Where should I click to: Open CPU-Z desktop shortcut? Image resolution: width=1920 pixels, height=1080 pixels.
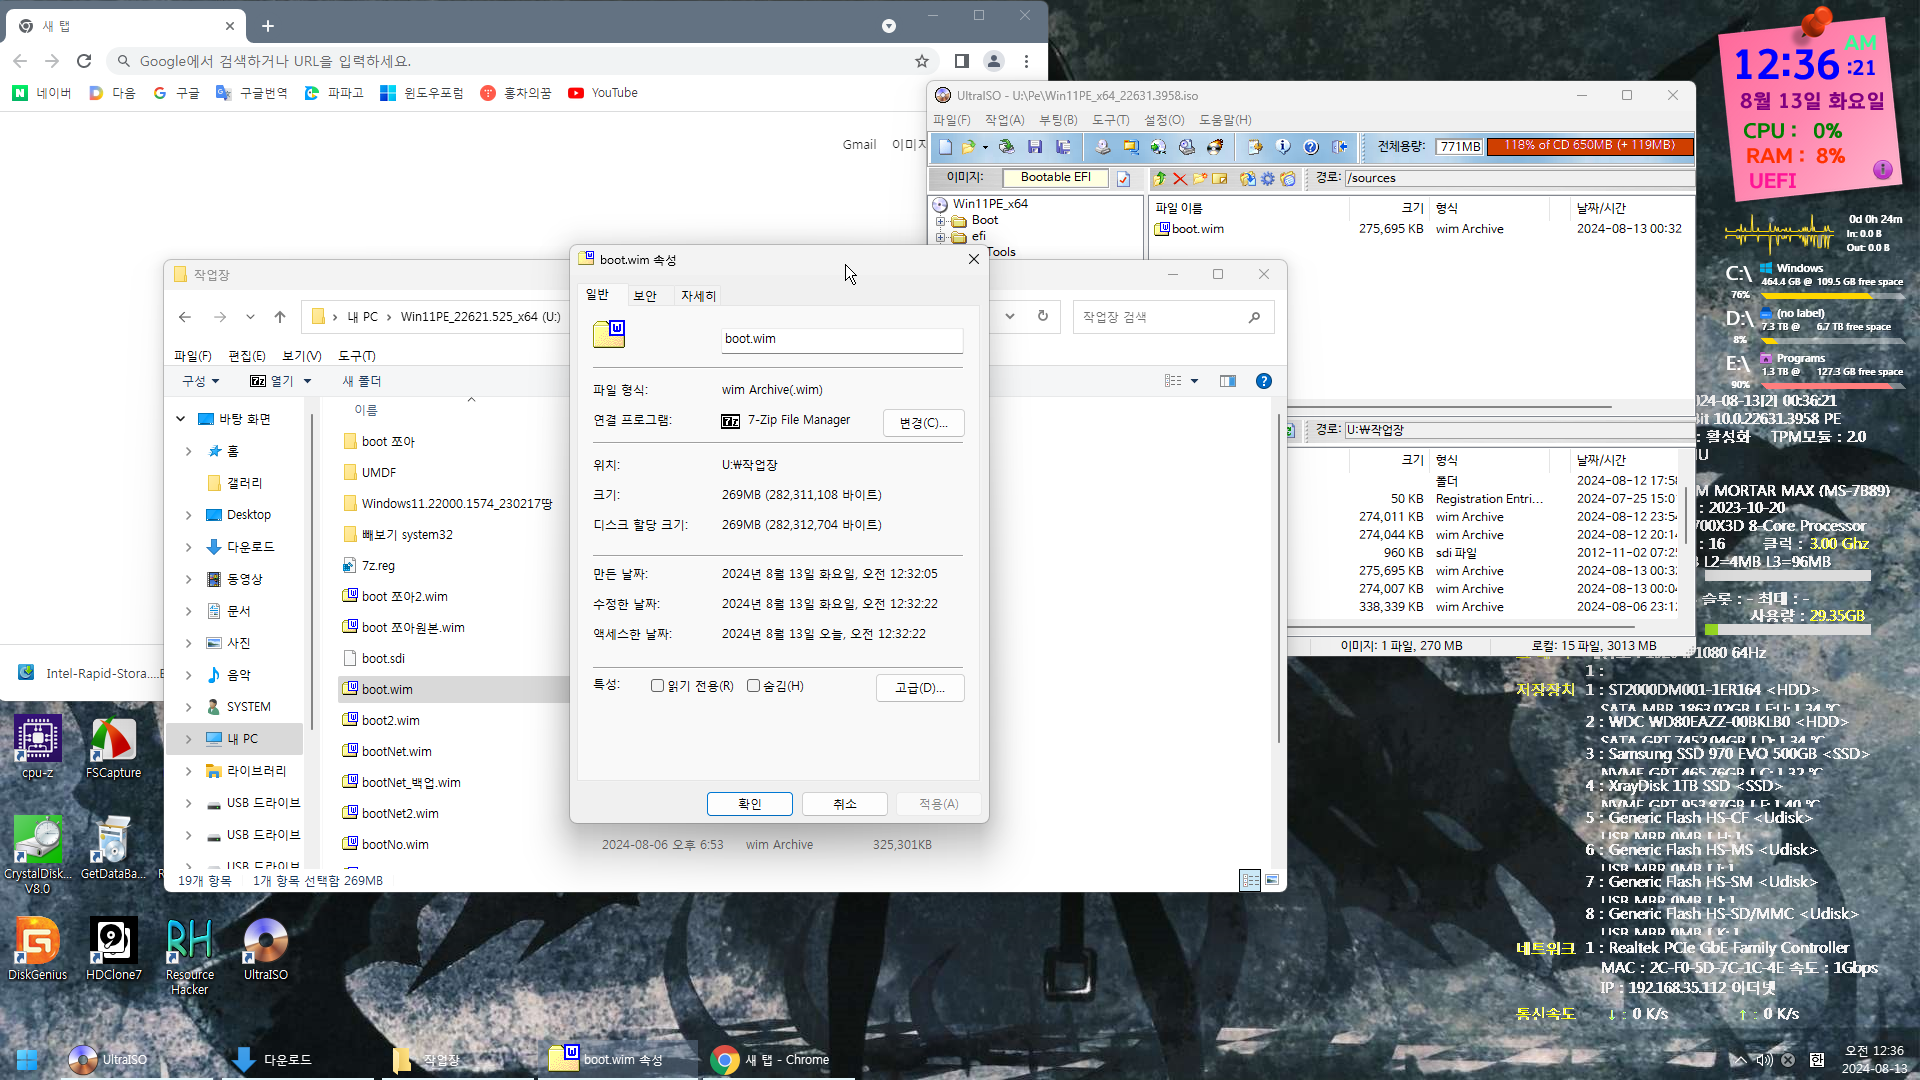(37, 747)
